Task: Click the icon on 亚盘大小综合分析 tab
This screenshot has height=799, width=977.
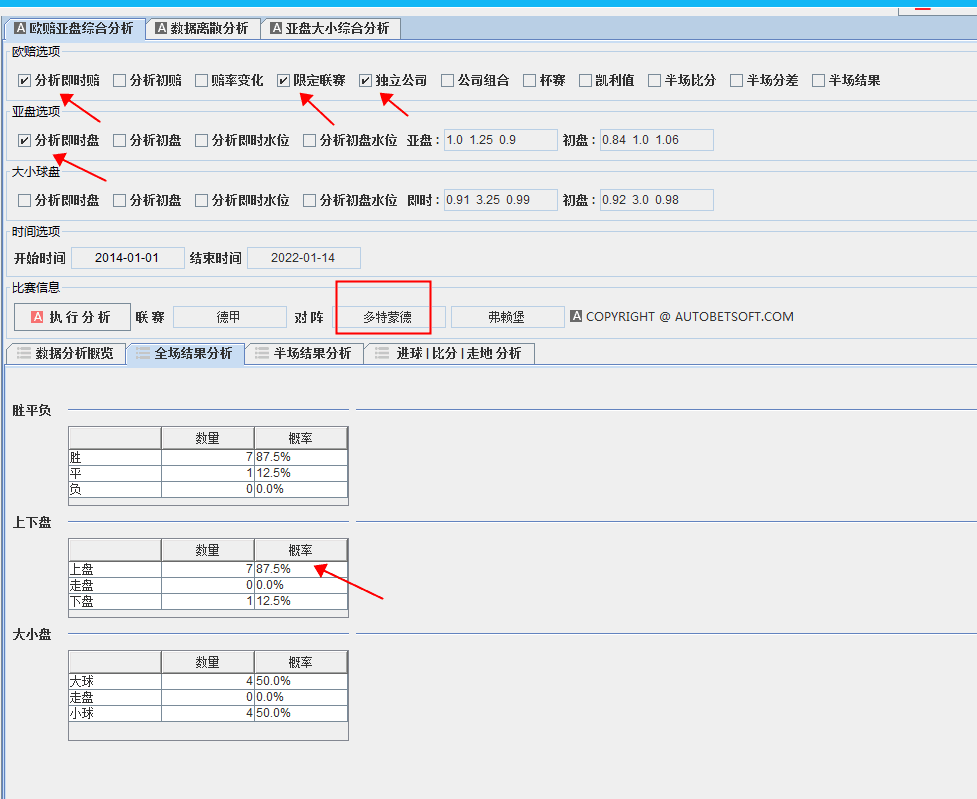Action: (x=275, y=29)
